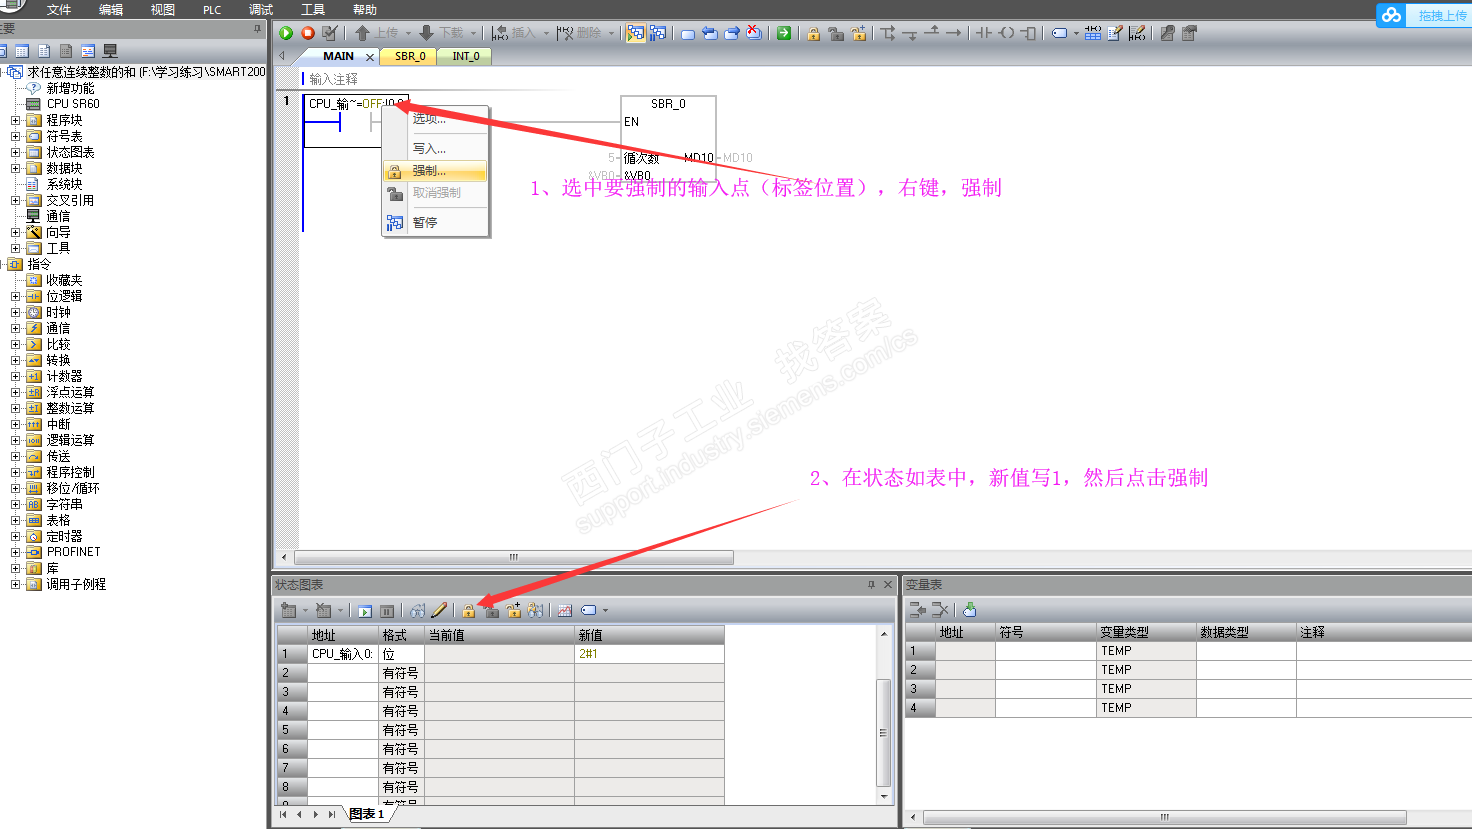Select the 通信 item under the project tree
Image resolution: width=1472 pixels, height=829 pixels.
point(58,216)
